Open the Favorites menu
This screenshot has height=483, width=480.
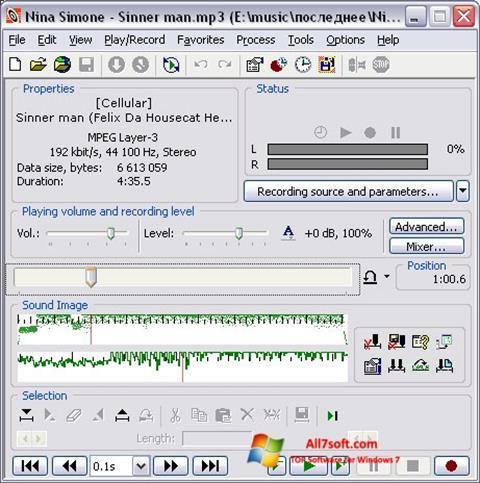(x=201, y=40)
